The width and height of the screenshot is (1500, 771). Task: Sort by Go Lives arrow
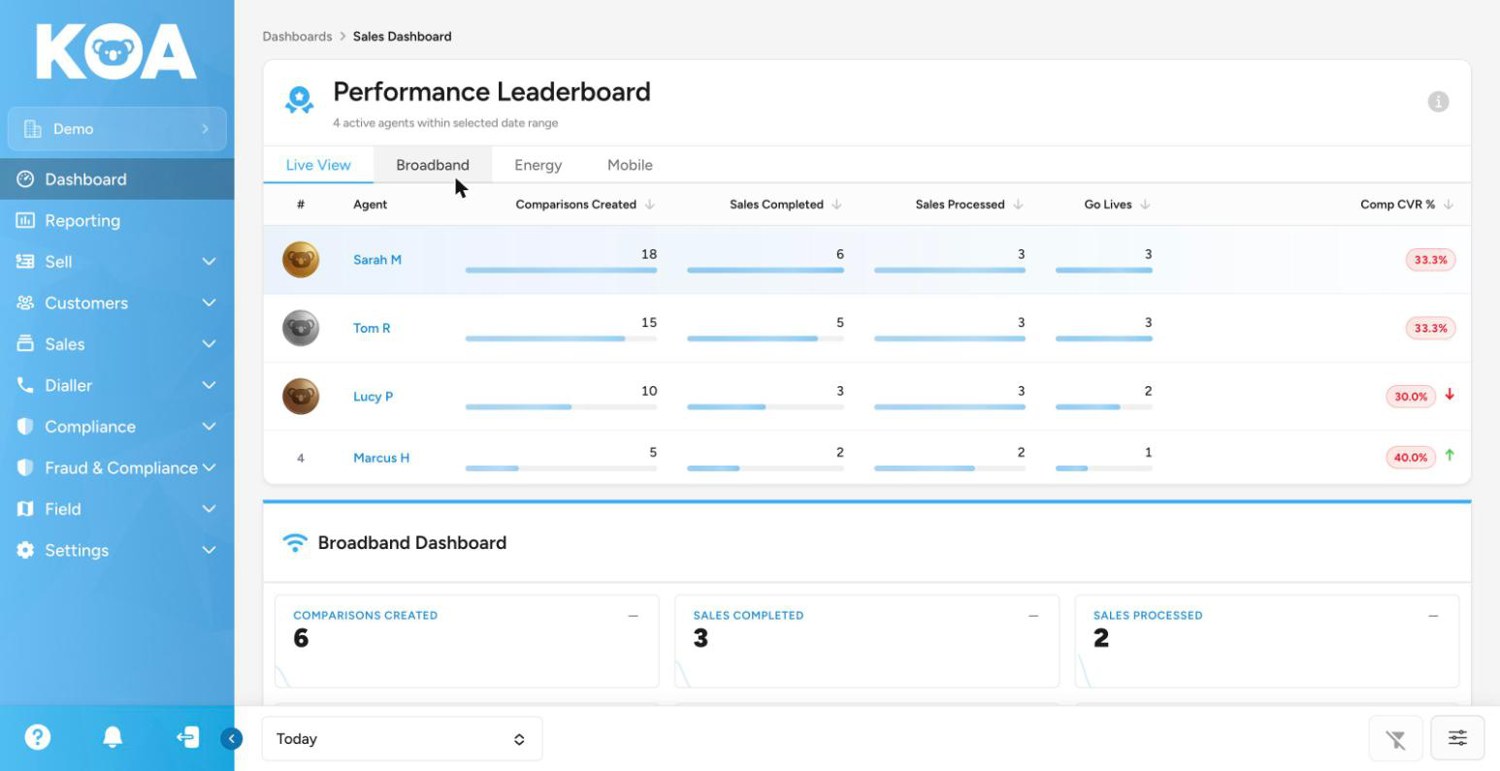1145,204
